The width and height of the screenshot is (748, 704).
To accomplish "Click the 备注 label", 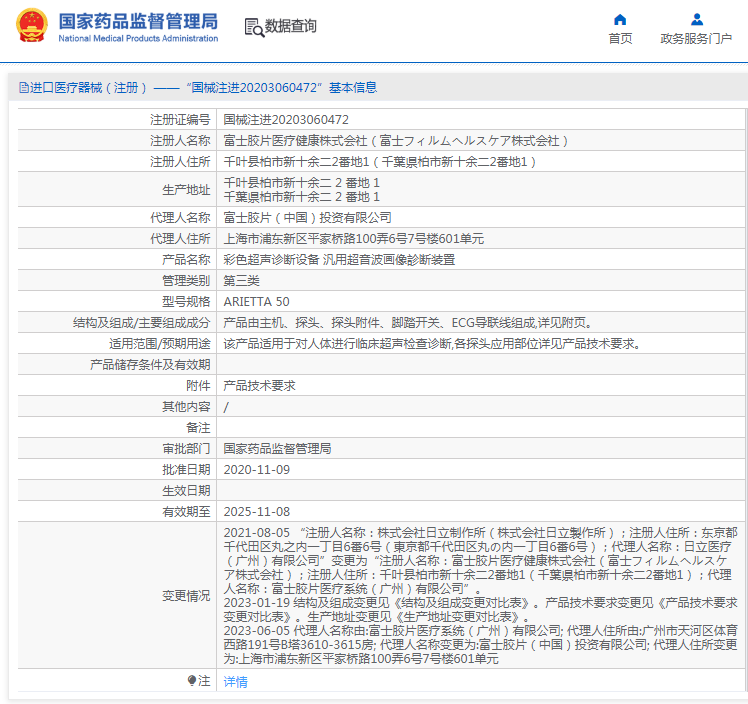I will click(x=198, y=427).
